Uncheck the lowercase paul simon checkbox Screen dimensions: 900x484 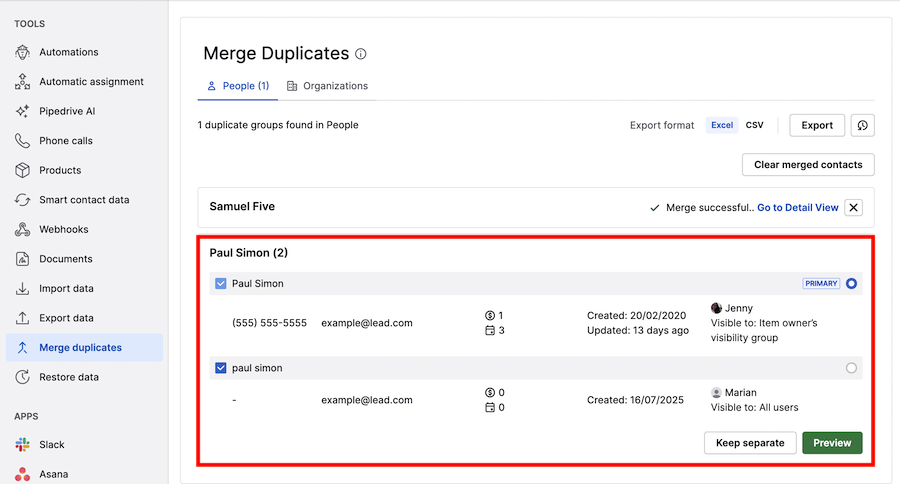pyautogui.click(x=220, y=368)
